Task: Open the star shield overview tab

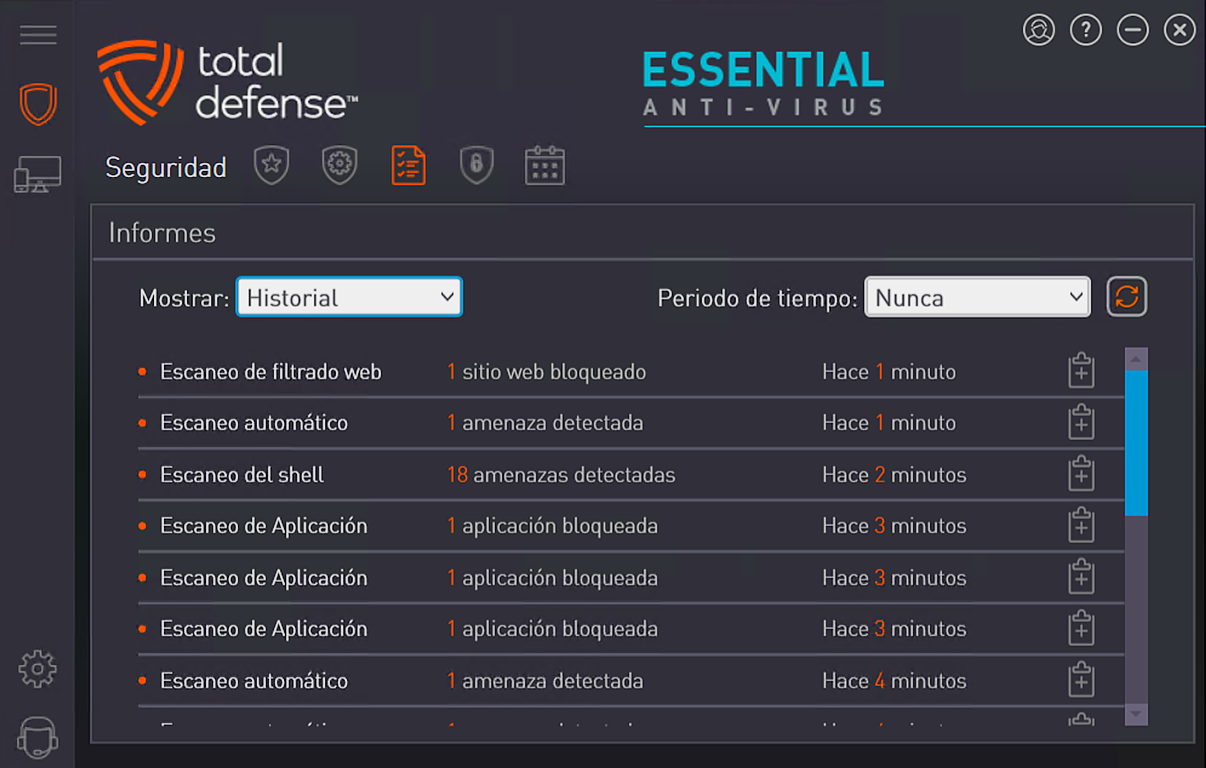Action: 271,165
